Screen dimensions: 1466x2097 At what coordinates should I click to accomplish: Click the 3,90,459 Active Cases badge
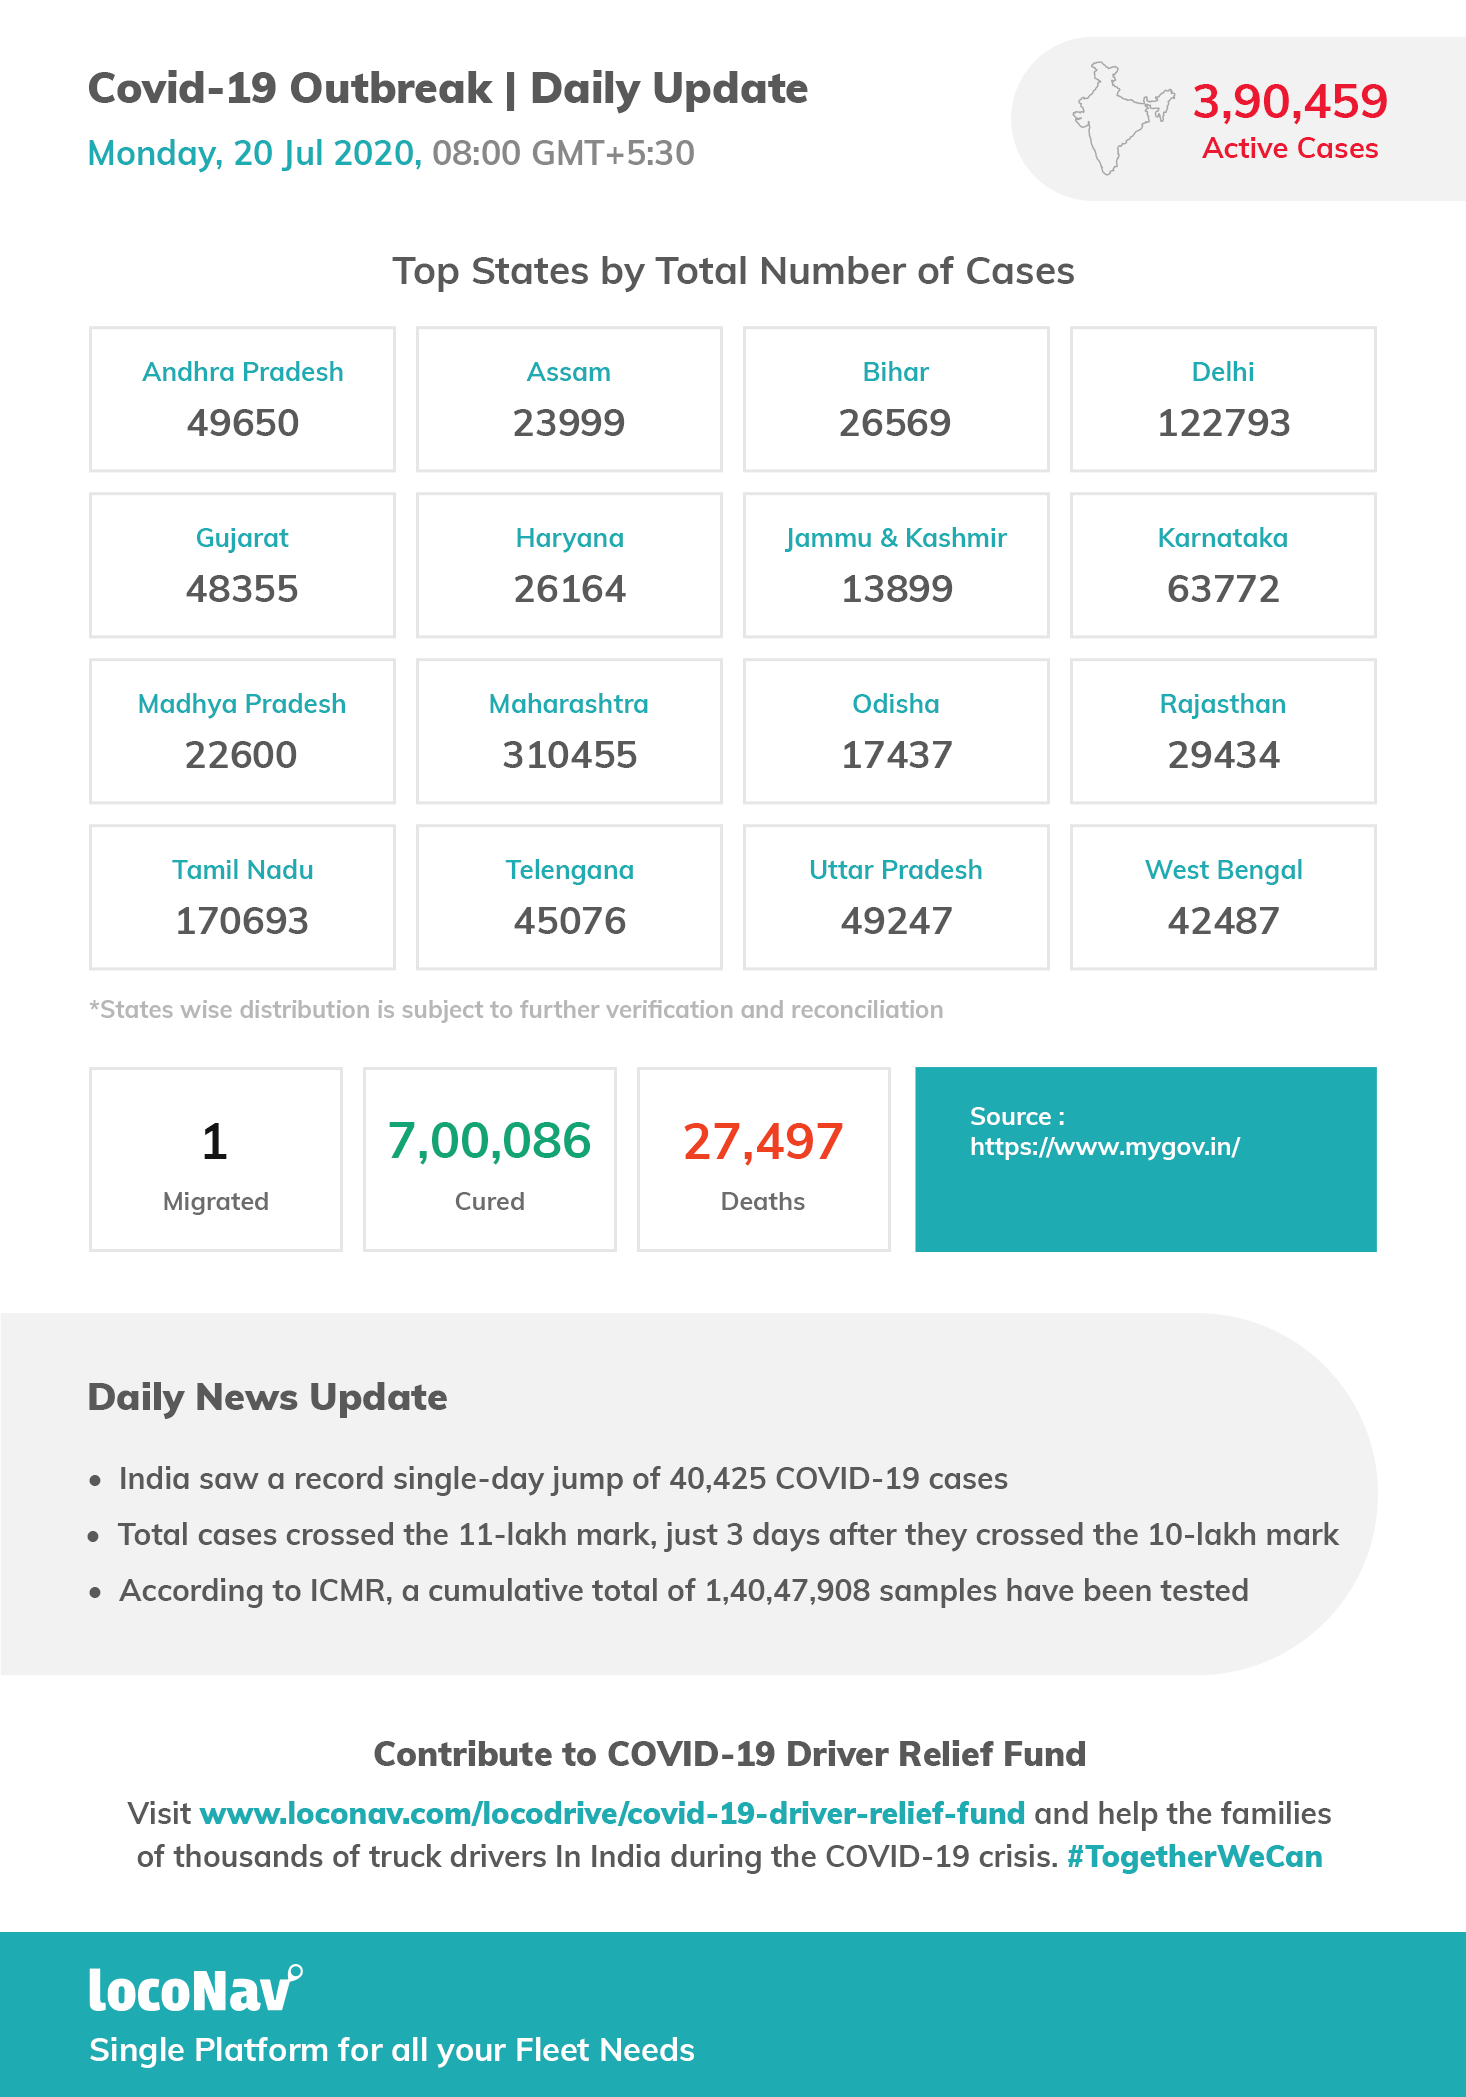[x=1238, y=119]
